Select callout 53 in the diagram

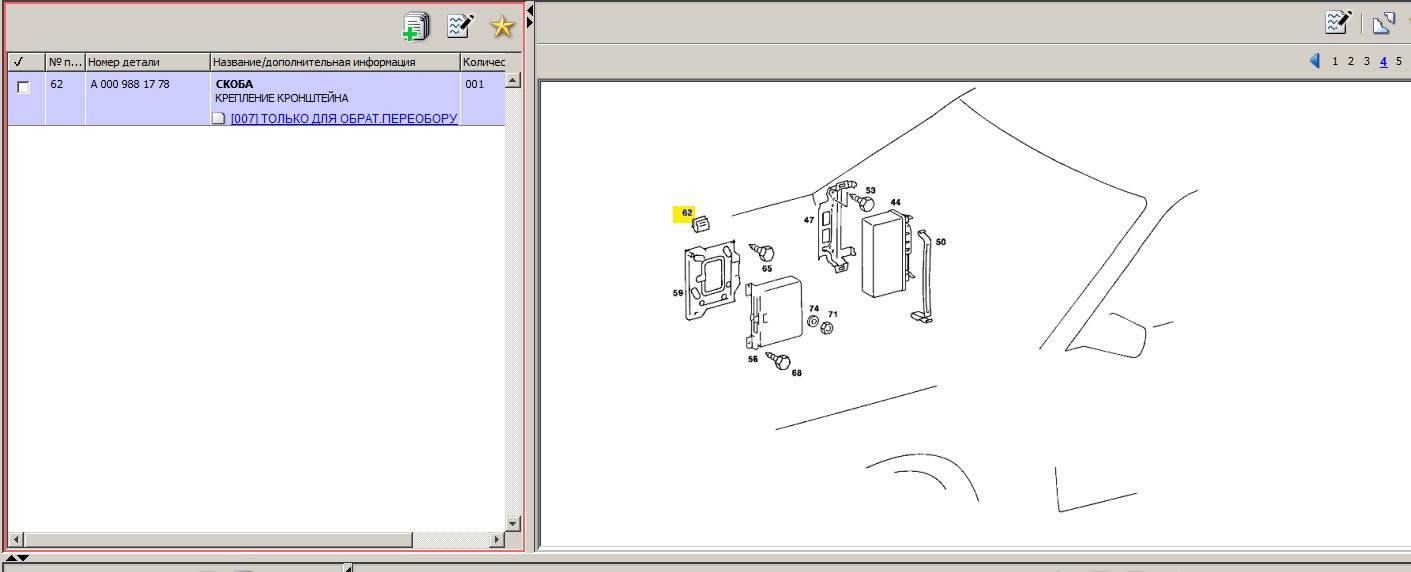click(x=870, y=190)
